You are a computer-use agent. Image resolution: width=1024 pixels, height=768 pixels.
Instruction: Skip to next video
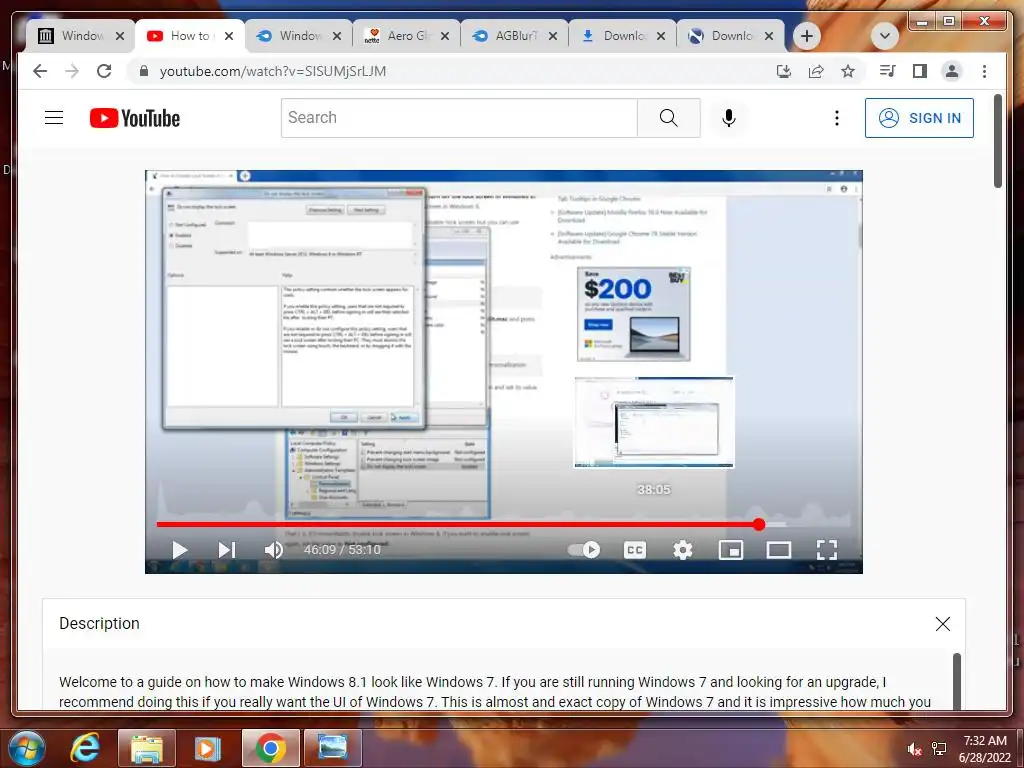[x=227, y=550]
